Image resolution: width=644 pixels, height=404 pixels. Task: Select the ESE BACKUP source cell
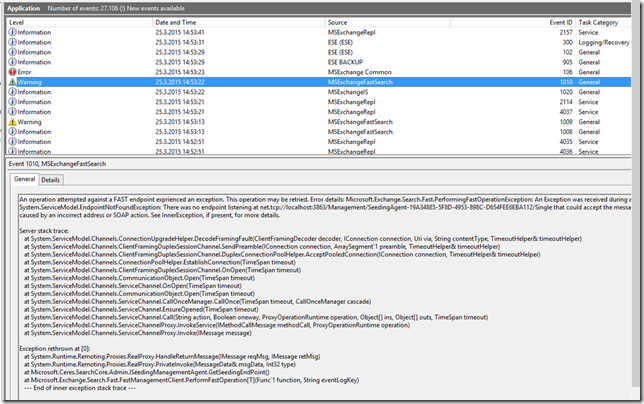[345, 62]
